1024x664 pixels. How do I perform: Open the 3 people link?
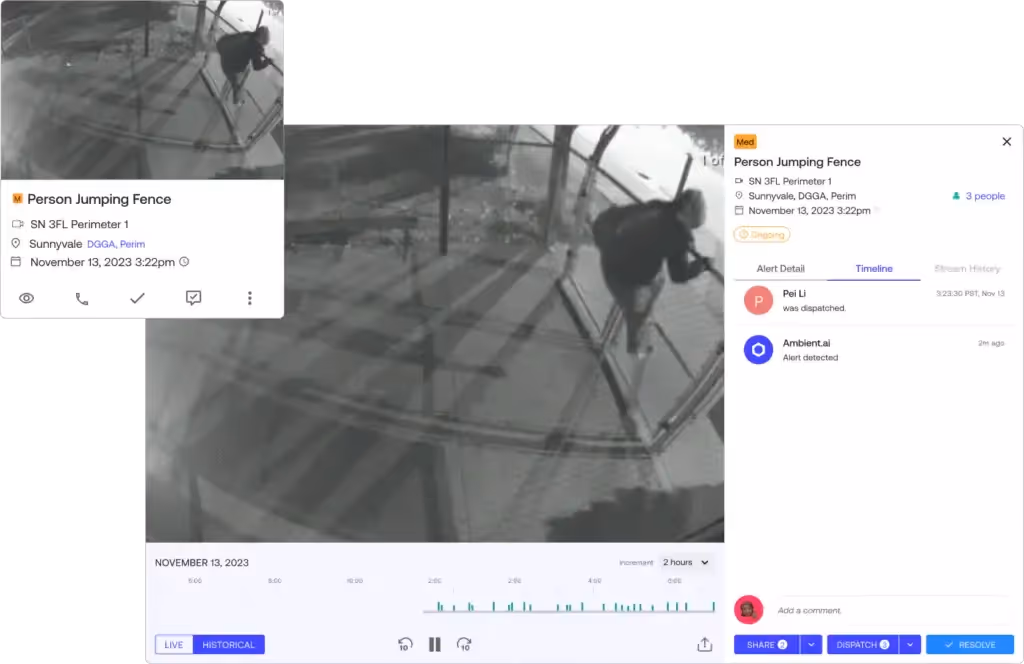[978, 196]
